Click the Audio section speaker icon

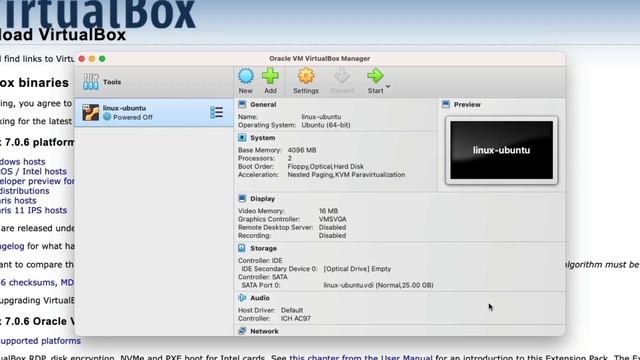(x=242, y=298)
